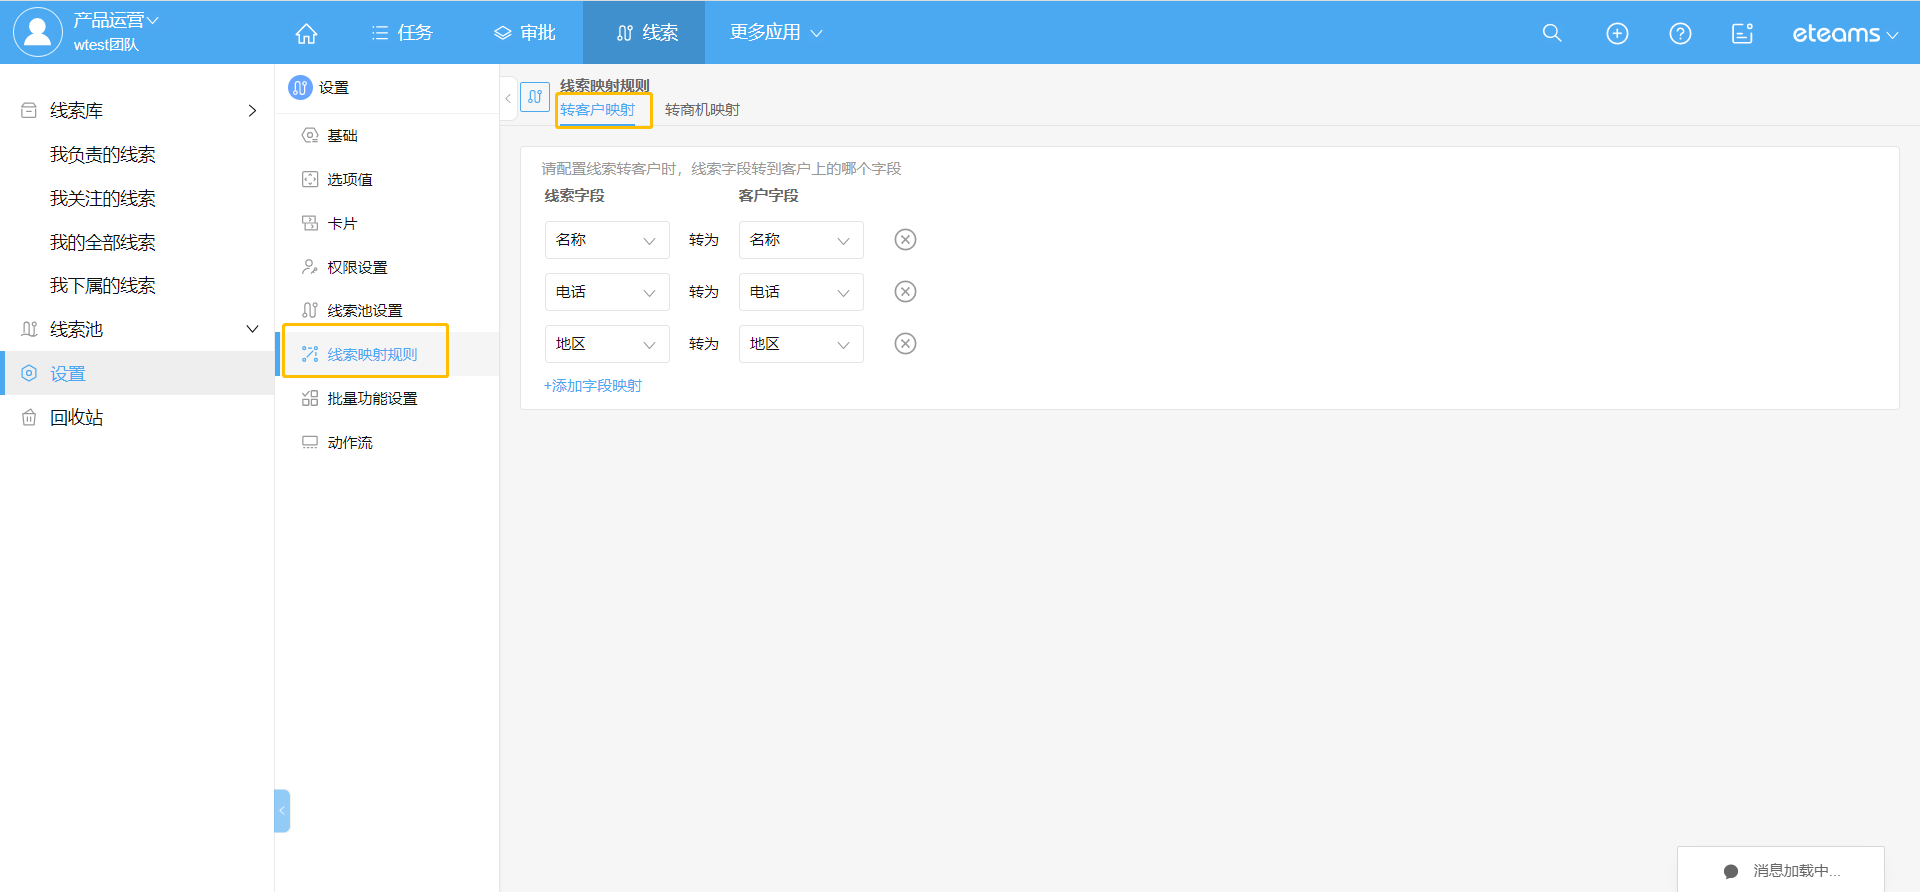Collapse the 线索池 sidebar section
This screenshot has height=892, width=1920.
pyautogui.click(x=252, y=329)
